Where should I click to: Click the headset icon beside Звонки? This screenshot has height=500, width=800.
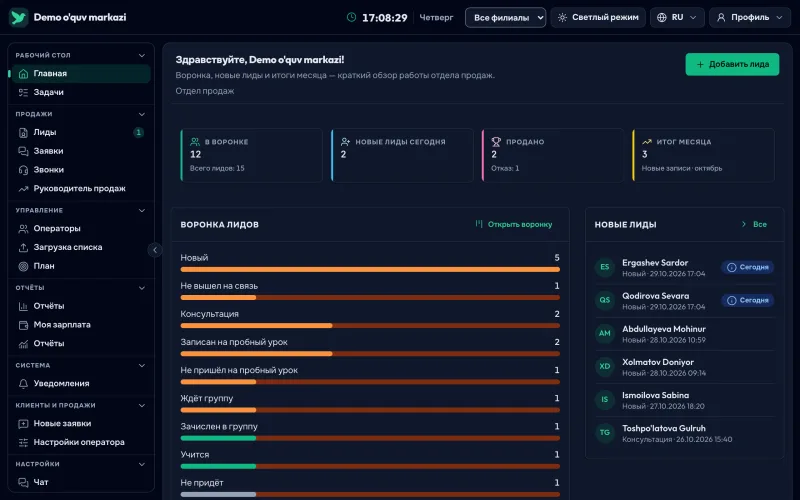tap(23, 170)
